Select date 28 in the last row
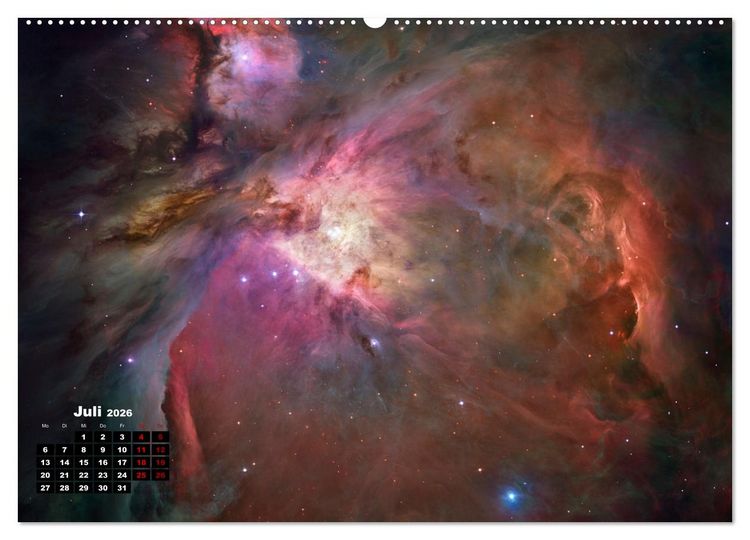This screenshot has width=750, height=540. coord(65,488)
